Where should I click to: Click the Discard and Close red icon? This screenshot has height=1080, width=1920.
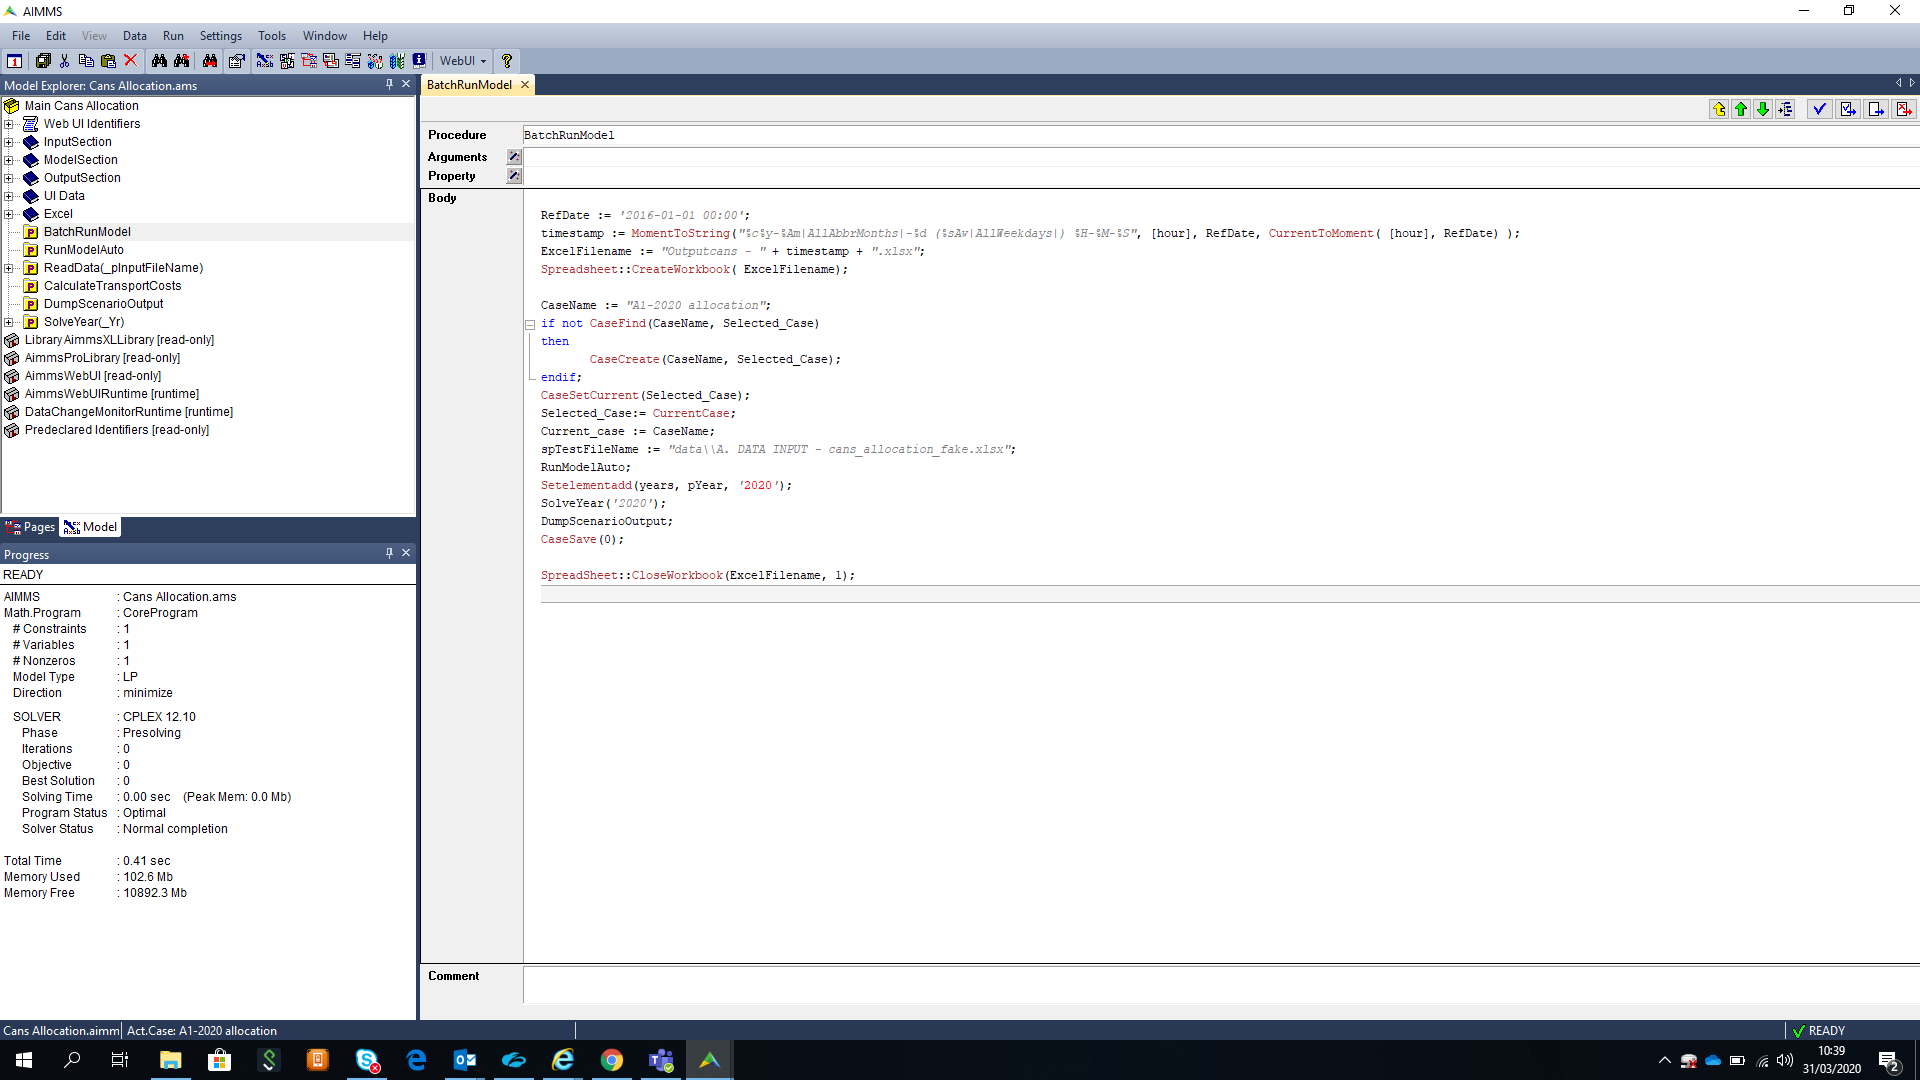coord(1904,110)
